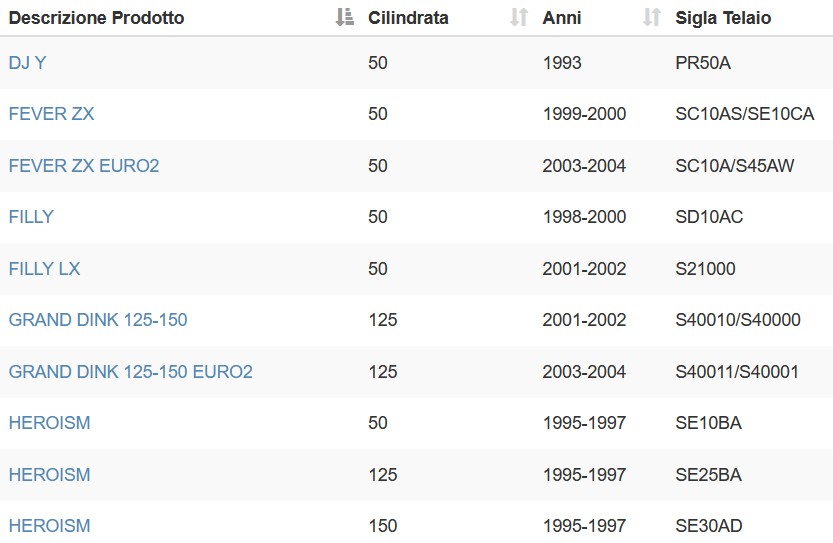Viewport: 833px width, 543px height.
Task: Select the 1993 year cell
Action: tap(562, 63)
